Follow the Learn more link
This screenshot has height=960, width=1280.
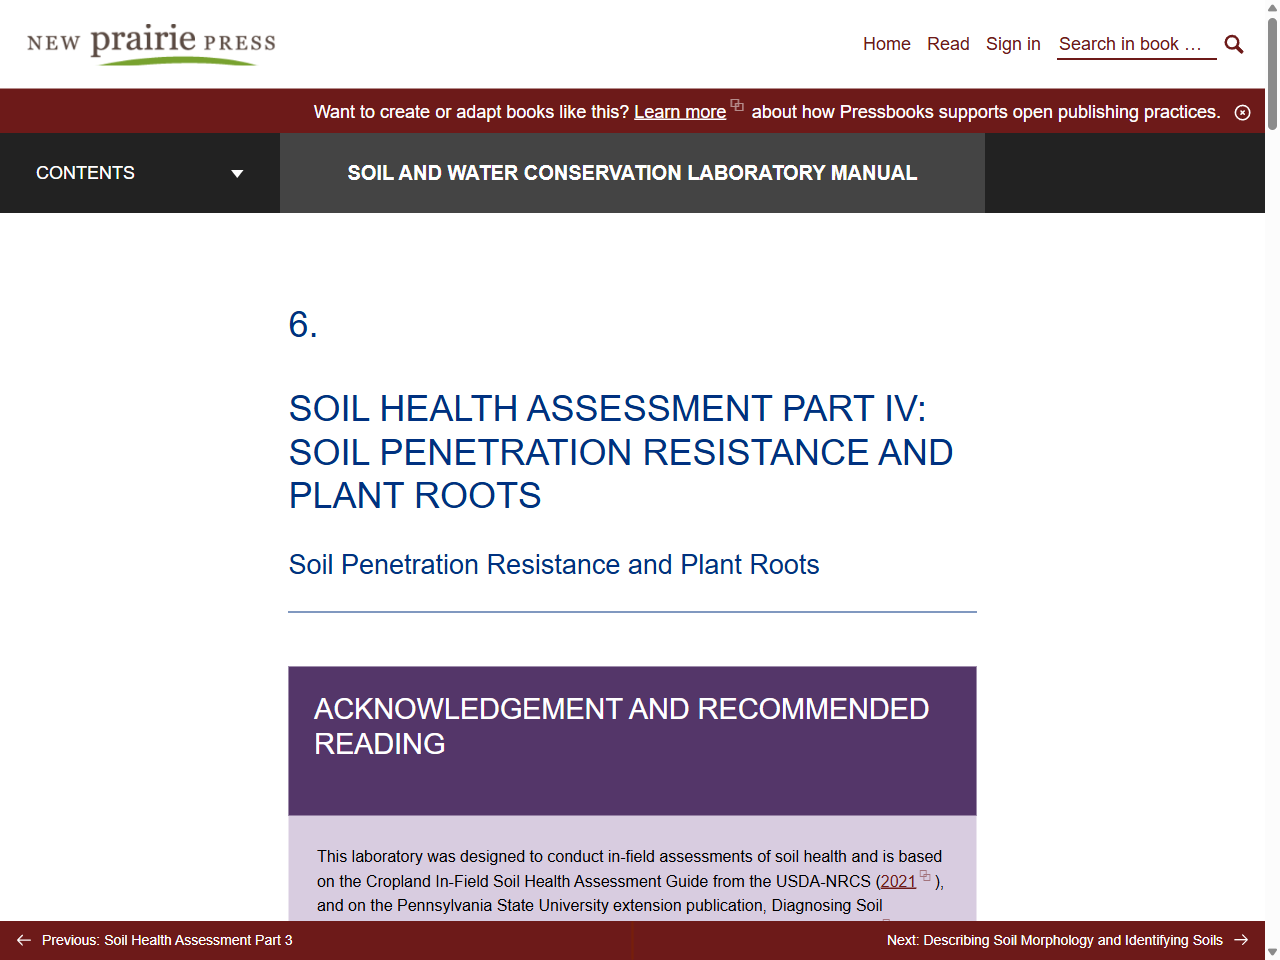(x=679, y=112)
